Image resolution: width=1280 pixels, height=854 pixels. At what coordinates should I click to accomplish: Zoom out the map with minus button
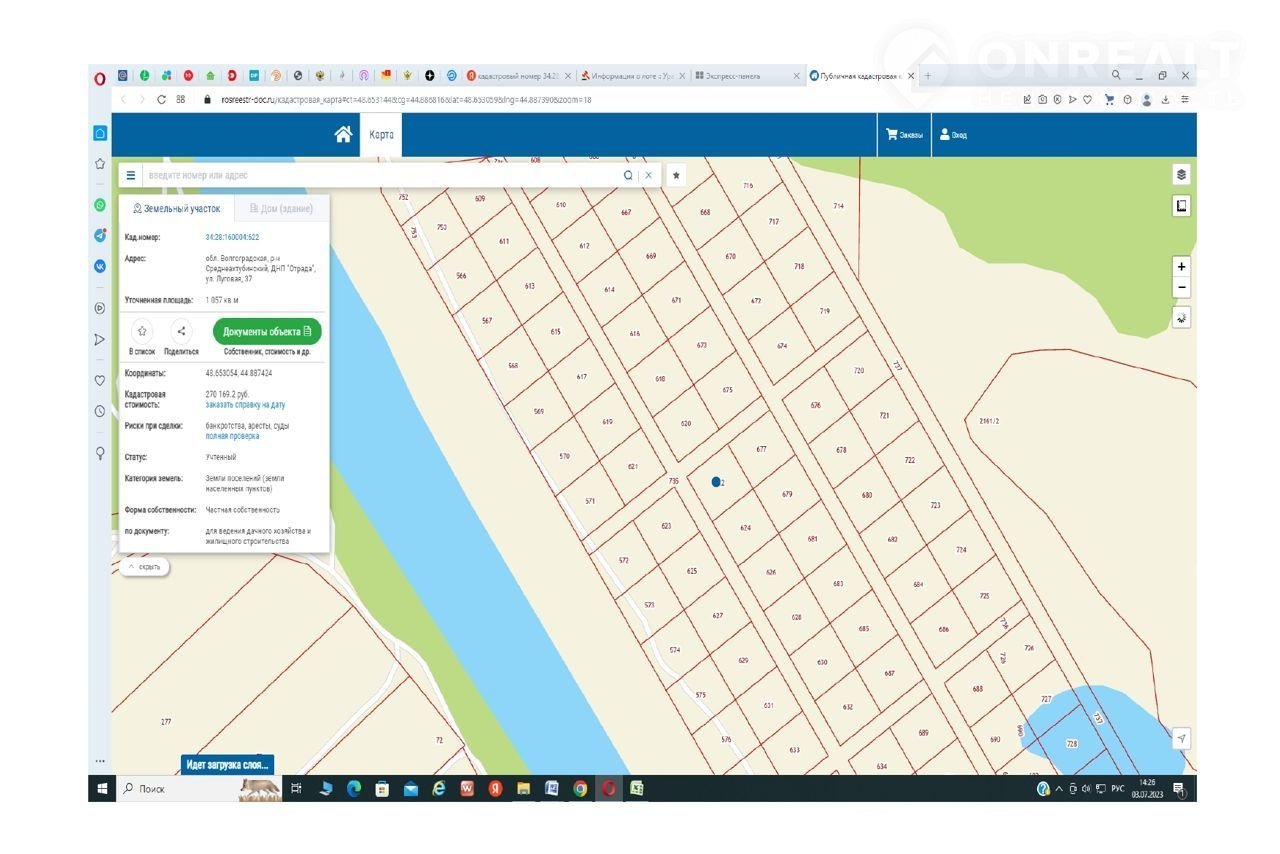(x=1181, y=288)
